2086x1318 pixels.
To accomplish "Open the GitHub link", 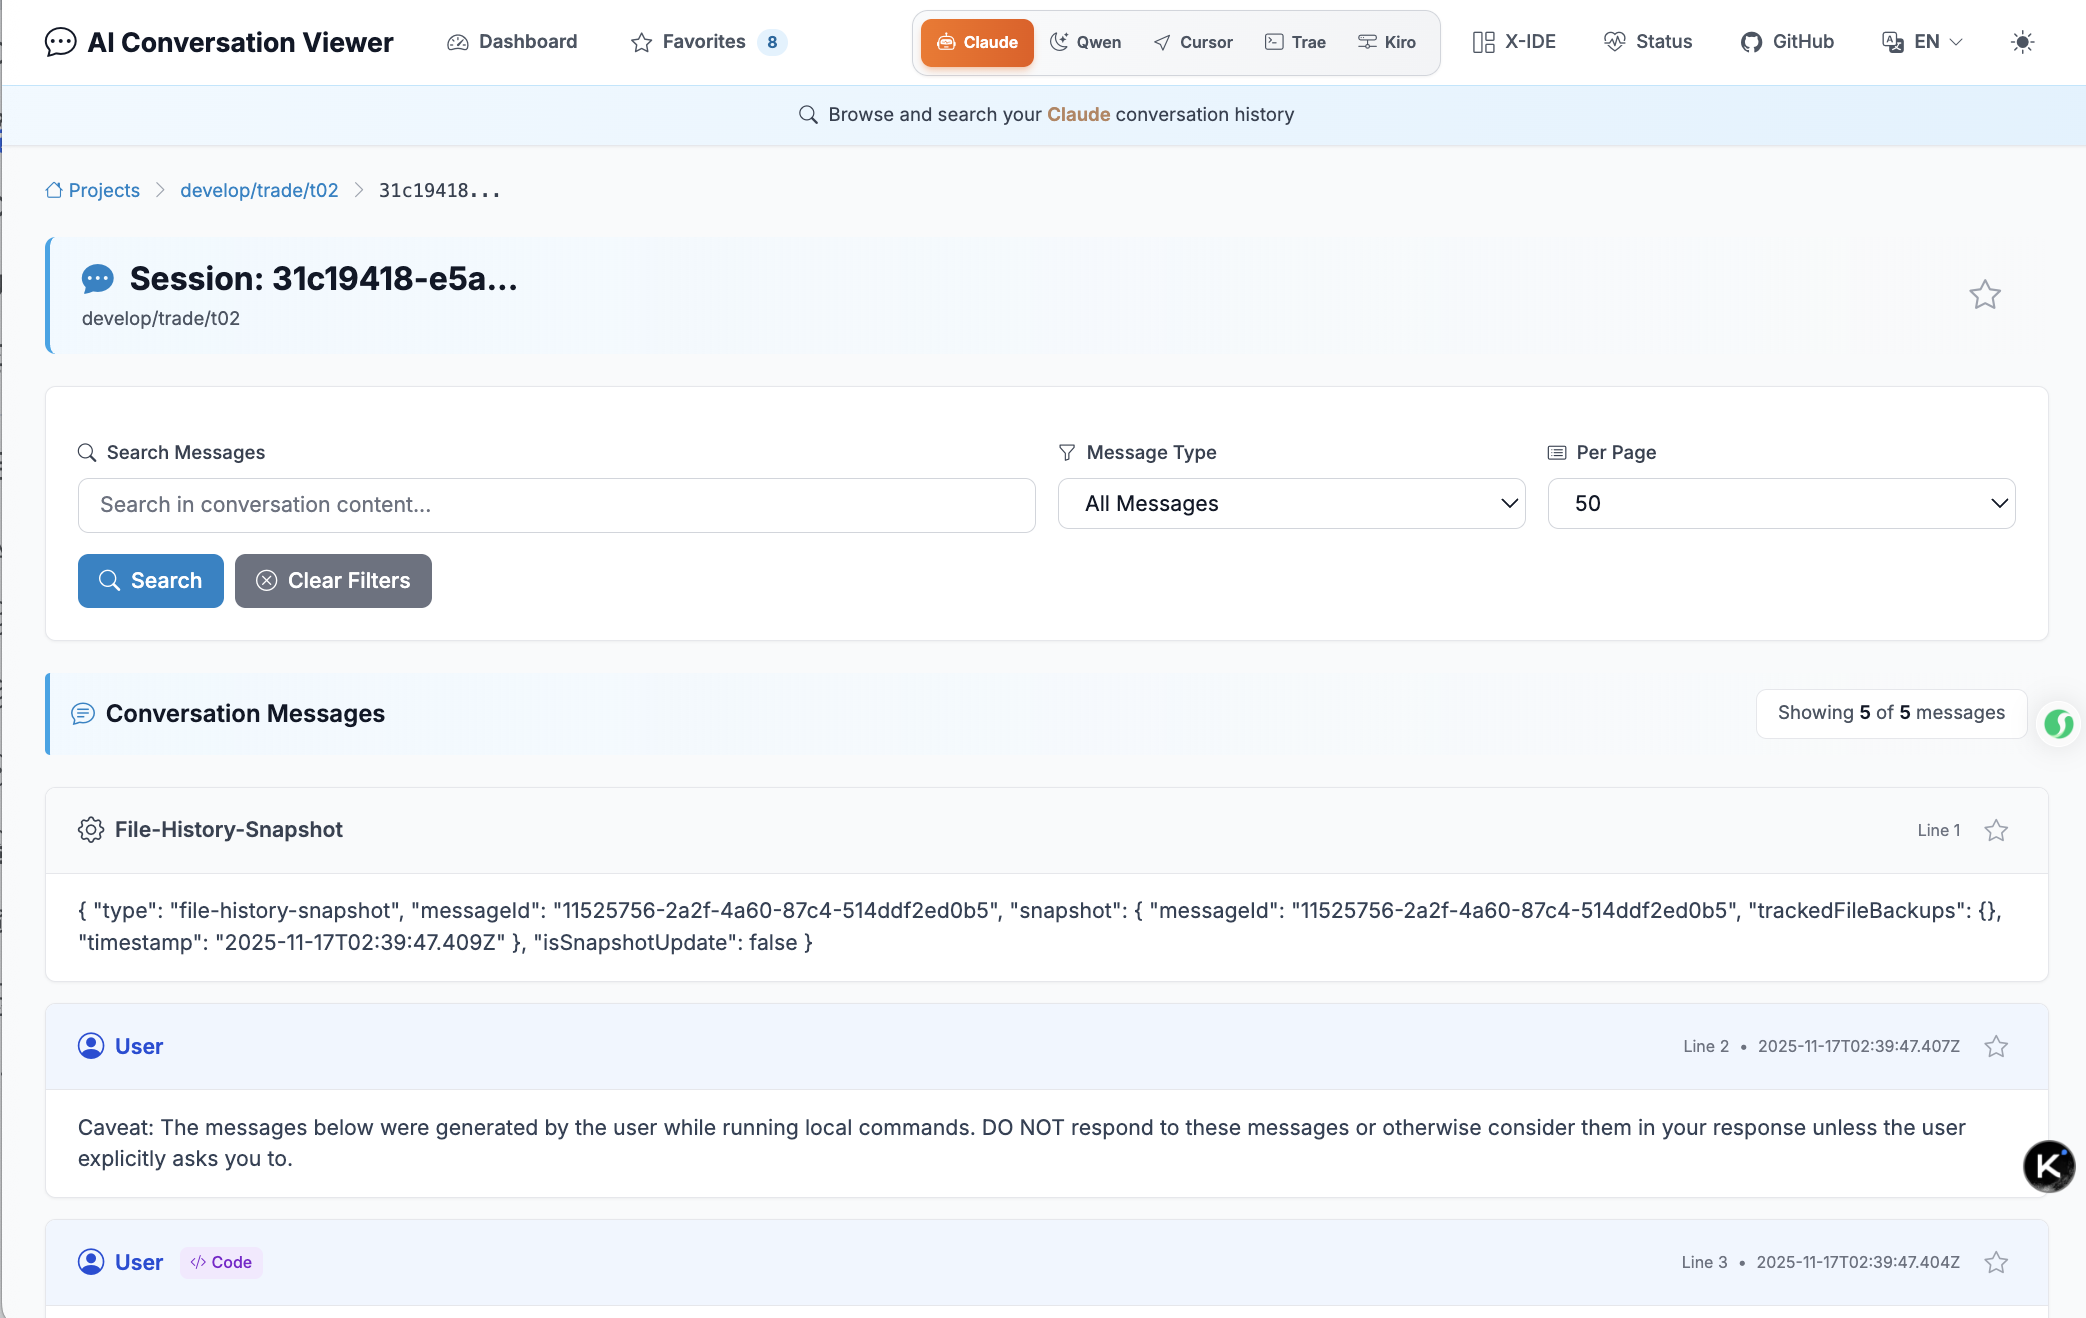I will click(x=1787, y=42).
